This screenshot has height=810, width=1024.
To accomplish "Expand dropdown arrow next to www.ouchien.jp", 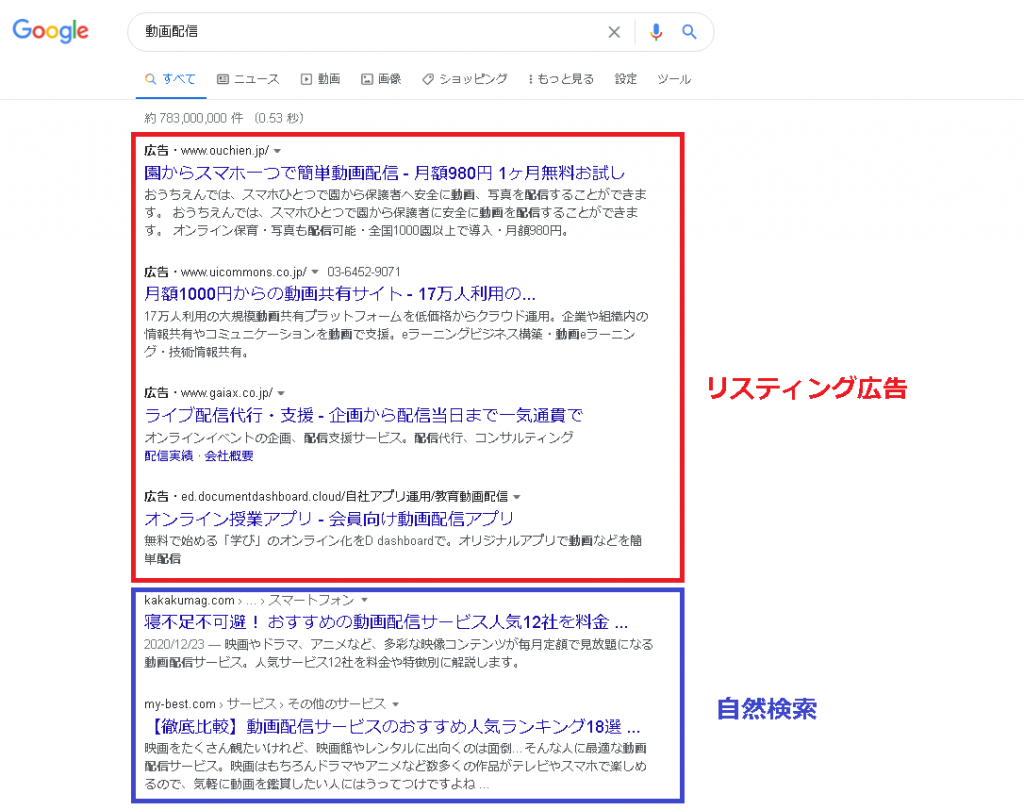I will tap(278, 151).
